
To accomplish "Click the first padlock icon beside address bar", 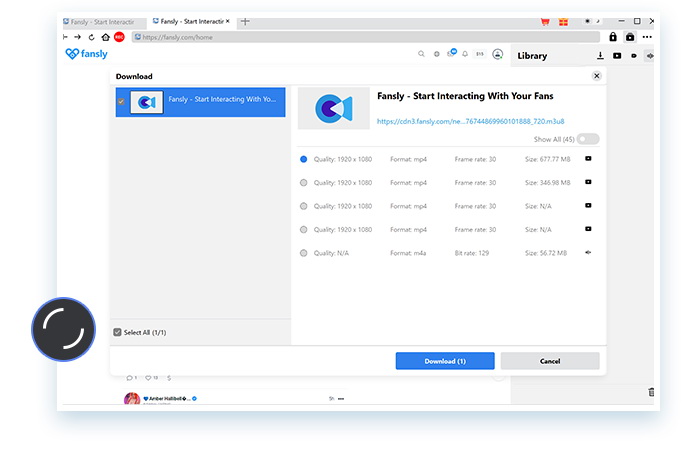I will 613,37.
